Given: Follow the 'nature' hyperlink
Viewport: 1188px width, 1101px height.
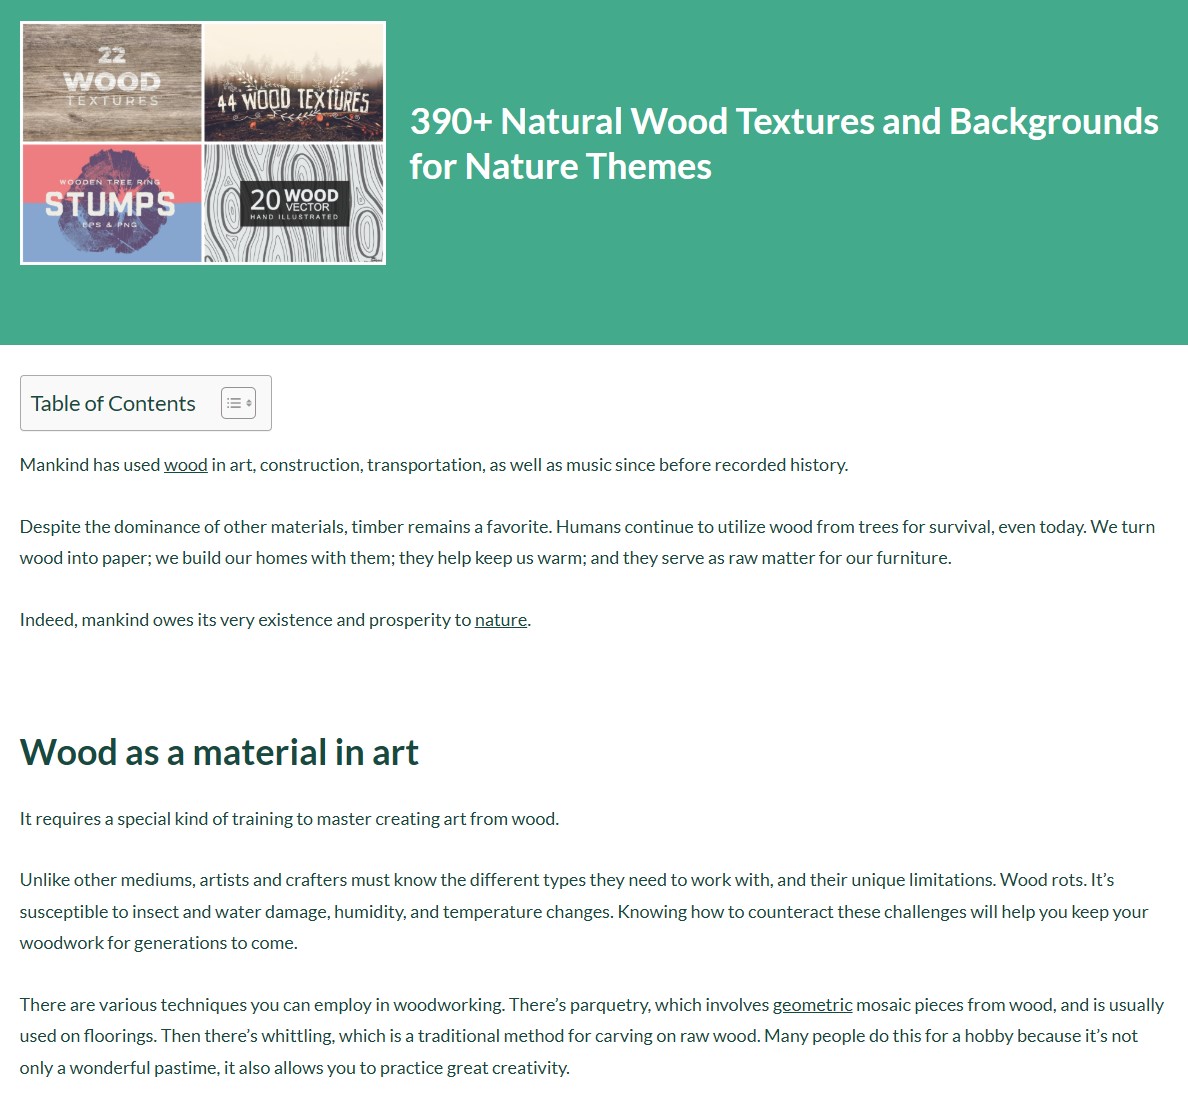Looking at the screenshot, I should [x=500, y=620].
